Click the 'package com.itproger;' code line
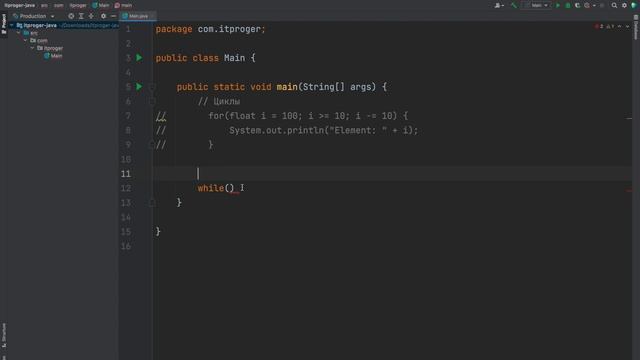The height and width of the screenshot is (360, 640). tap(210, 29)
